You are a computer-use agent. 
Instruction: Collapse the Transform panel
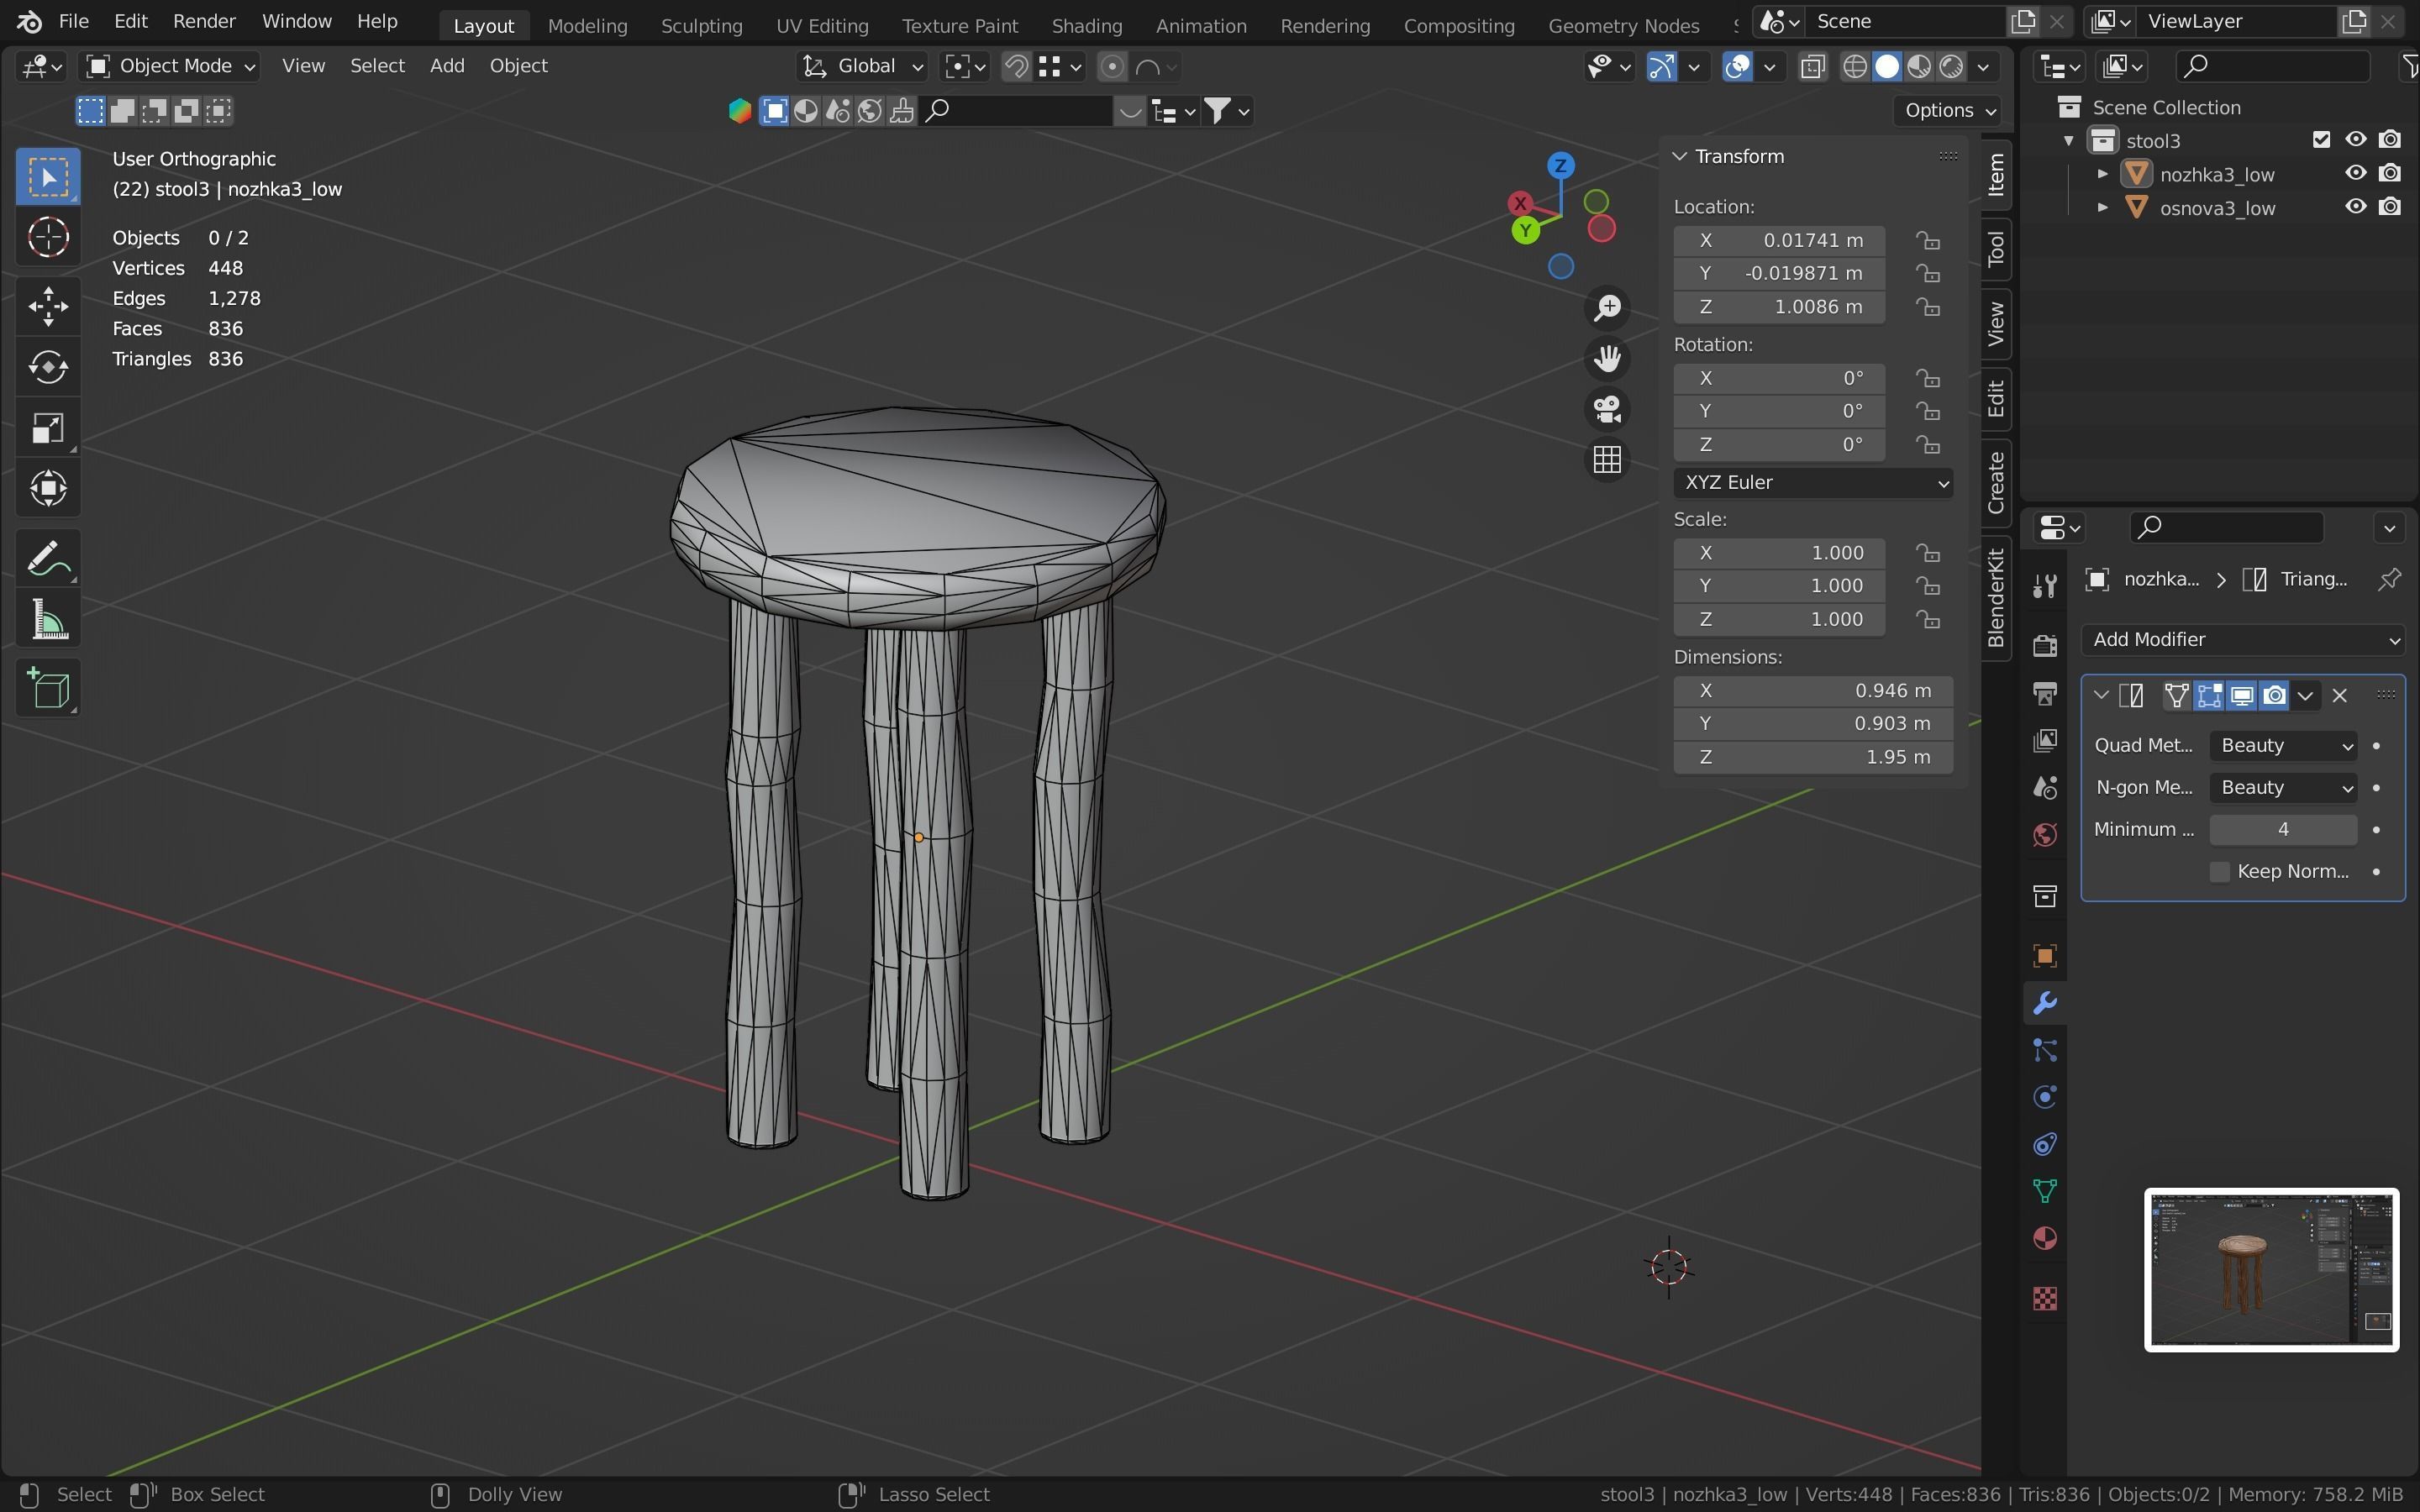pos(1680,156)
